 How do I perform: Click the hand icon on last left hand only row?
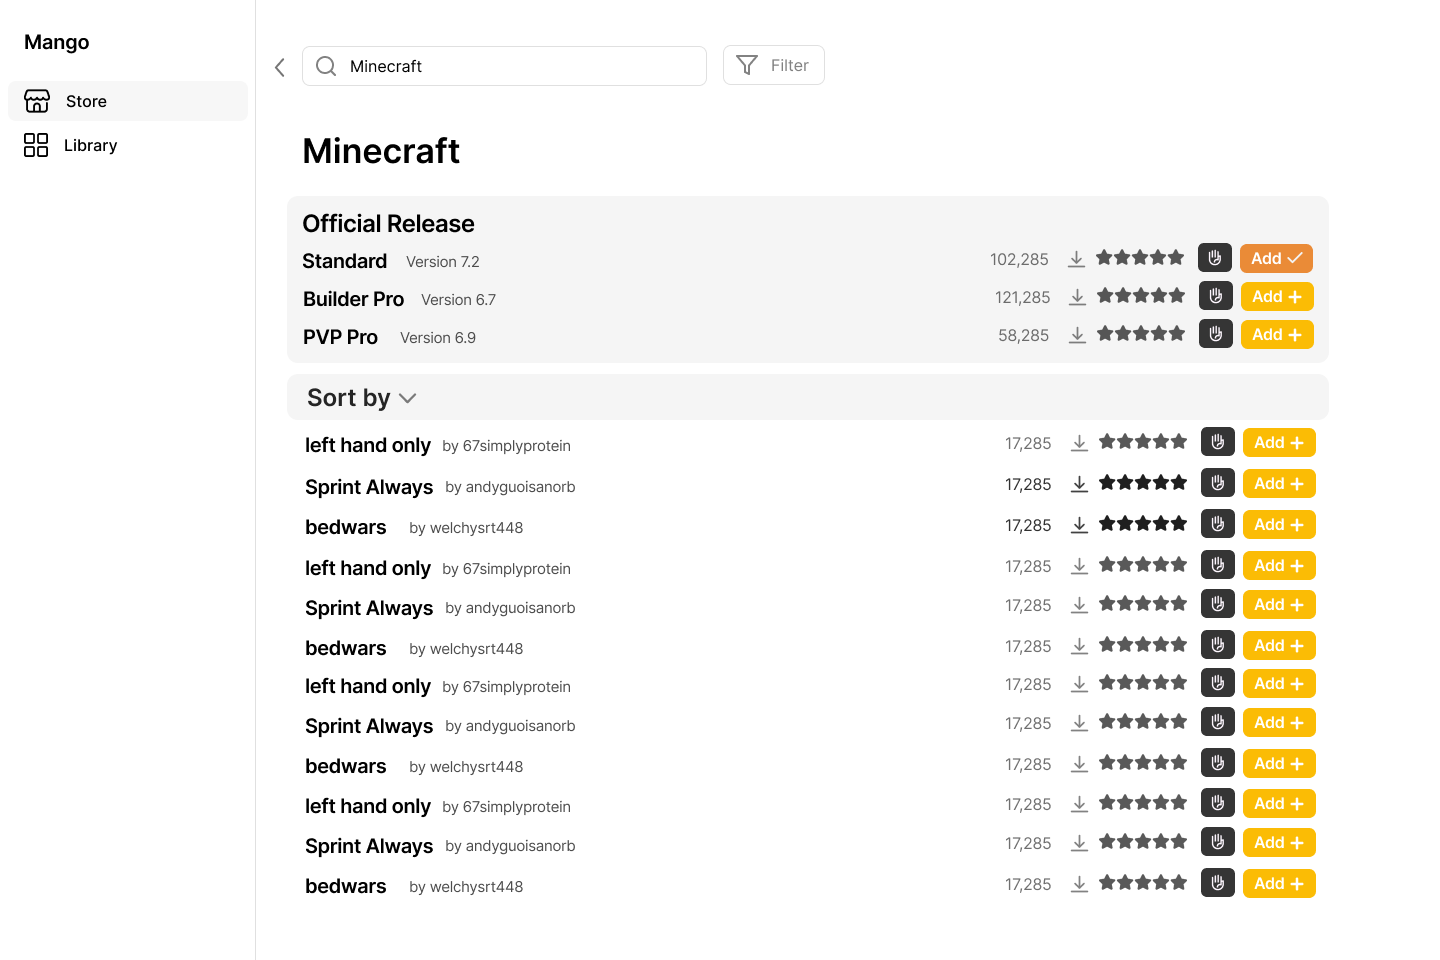click(1218, 803)
